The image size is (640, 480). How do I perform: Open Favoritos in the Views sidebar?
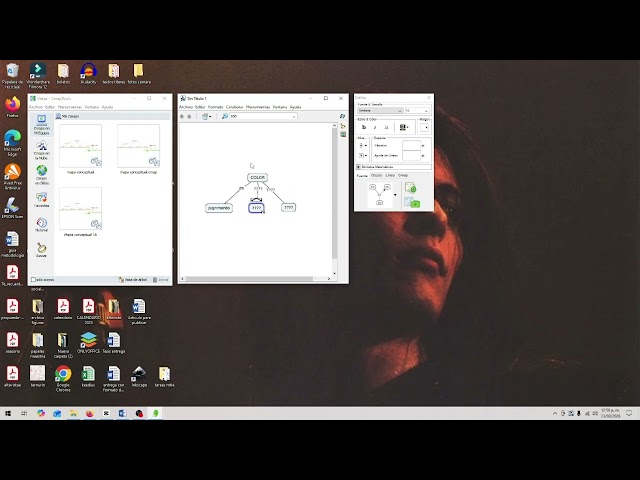(x=41, y=200)
